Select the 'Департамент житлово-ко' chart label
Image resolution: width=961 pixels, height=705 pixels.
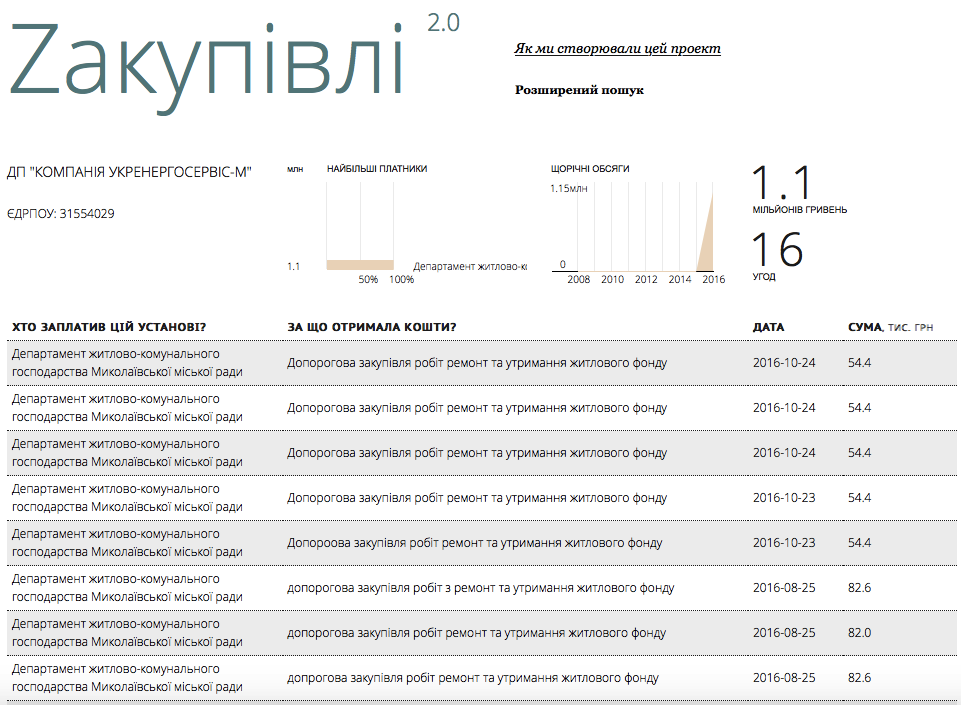coord(469,267)
